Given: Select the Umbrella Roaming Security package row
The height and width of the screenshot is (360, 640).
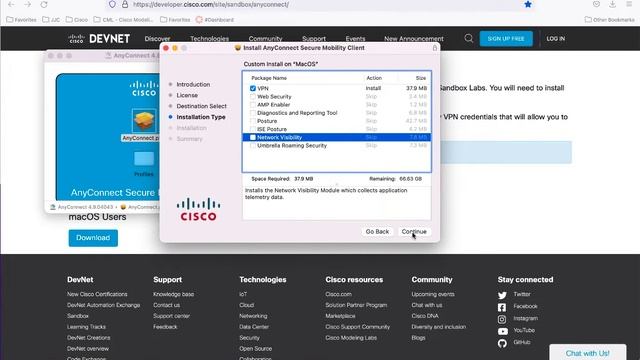Looking at the screenshot, I should [337, 145].
